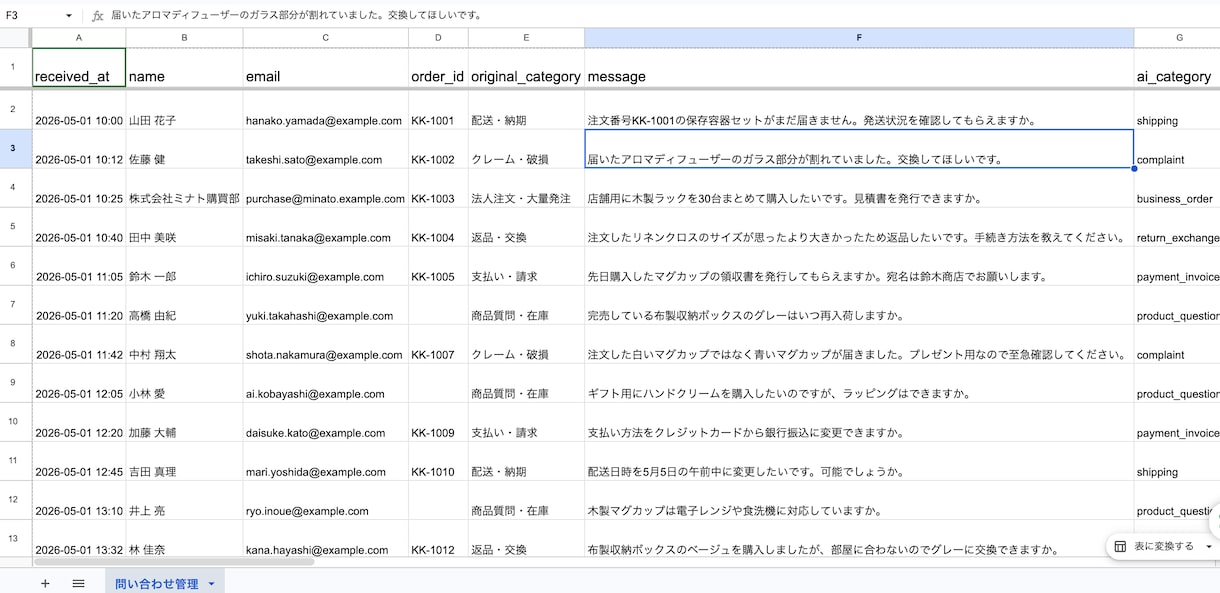Select cell misaki.tanaka@example.com
This screenshot has width=1220, height=593.
pos(326,227)
